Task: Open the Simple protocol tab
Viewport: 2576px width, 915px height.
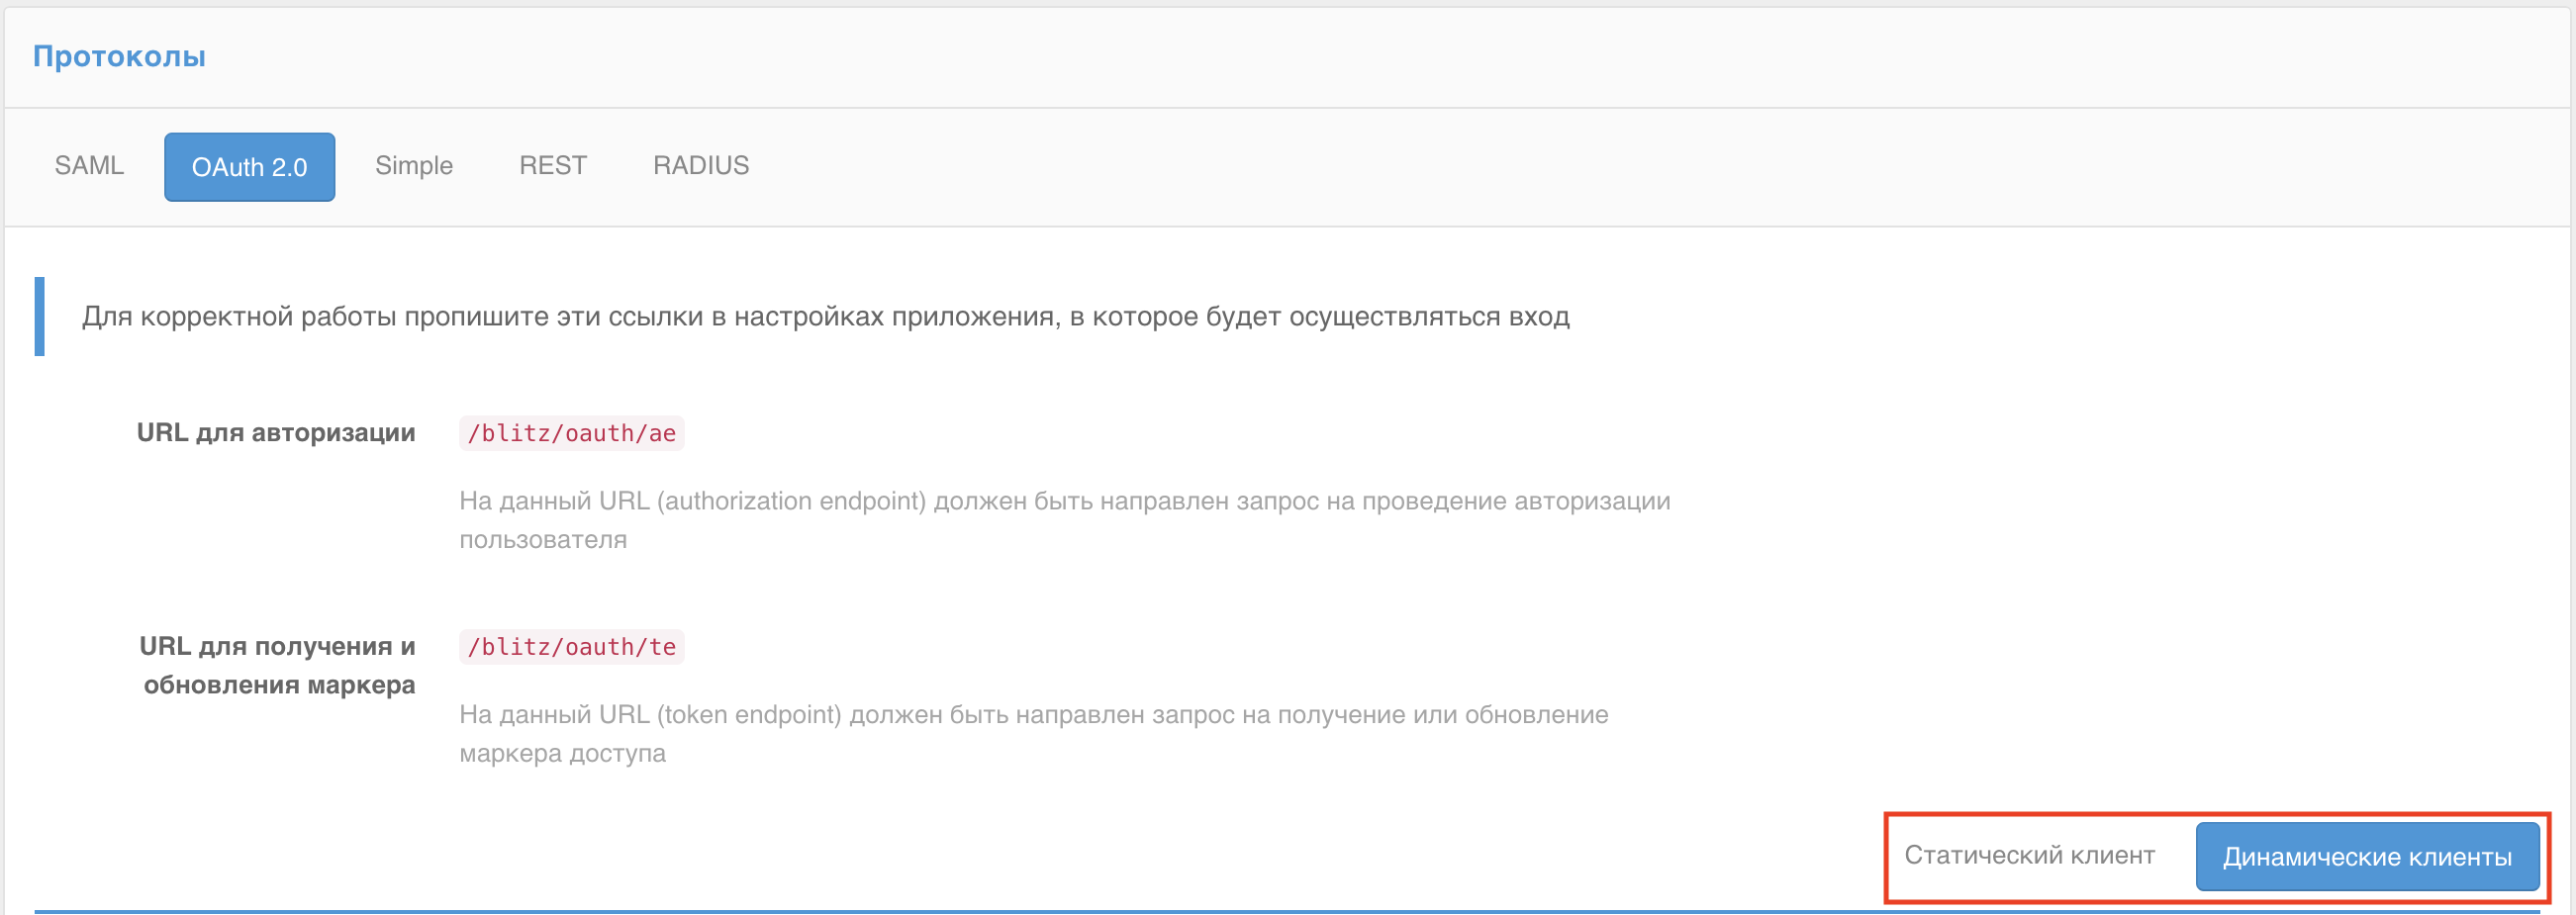Action: 414,166
